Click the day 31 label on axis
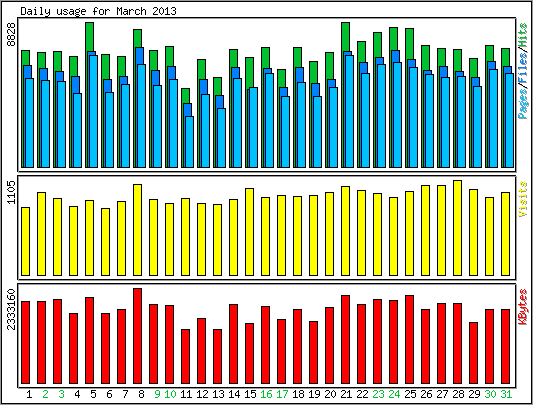The width and height of the screenshot is (533, 405). coord(506,394)
